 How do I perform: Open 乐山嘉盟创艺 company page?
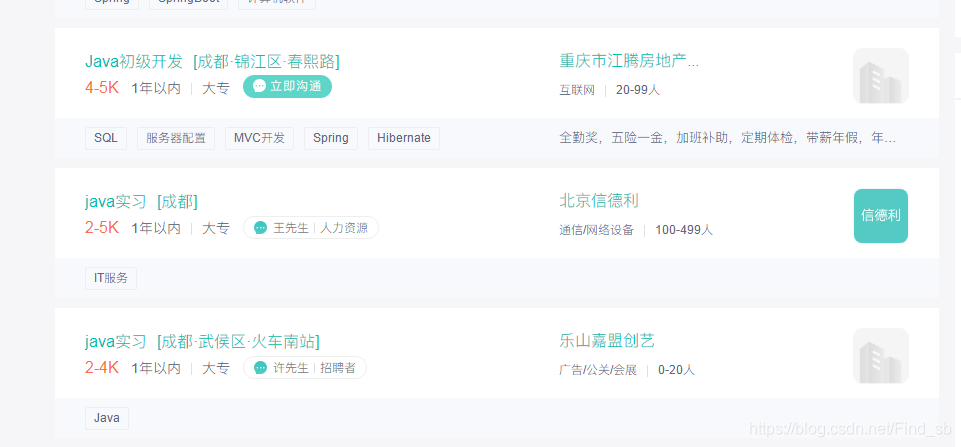tap(607, 341)
